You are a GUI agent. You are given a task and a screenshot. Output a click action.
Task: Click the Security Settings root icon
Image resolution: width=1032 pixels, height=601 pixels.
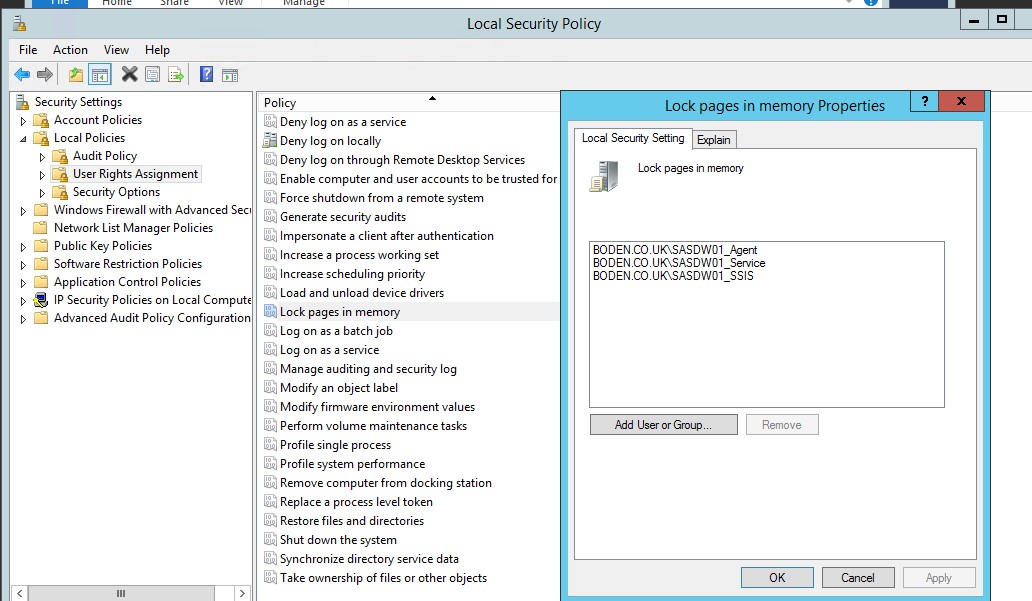click(x=22, y=102)
